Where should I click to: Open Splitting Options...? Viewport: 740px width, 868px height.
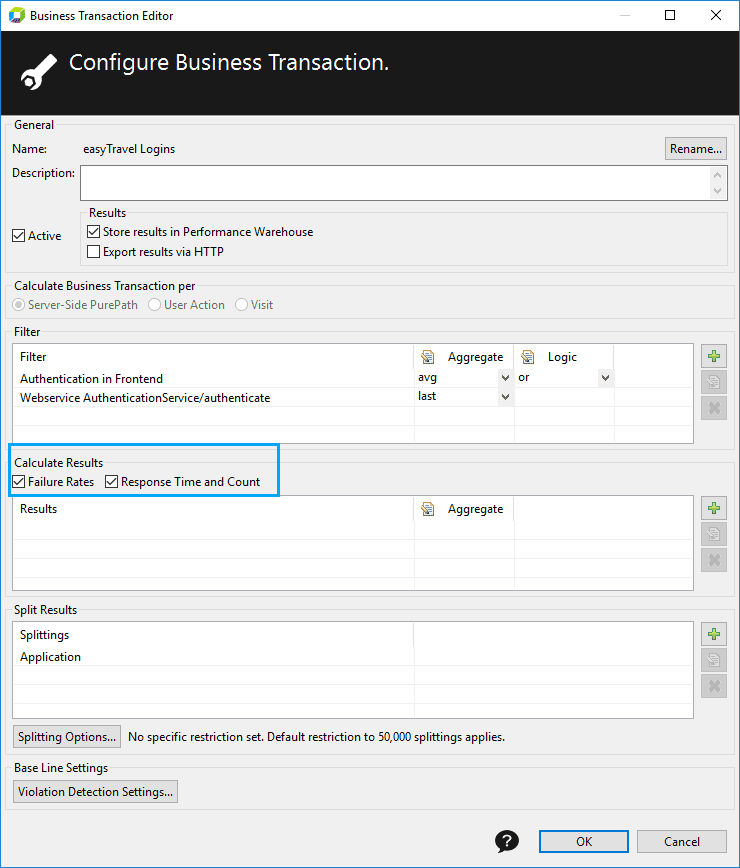[x=66, y=737]
